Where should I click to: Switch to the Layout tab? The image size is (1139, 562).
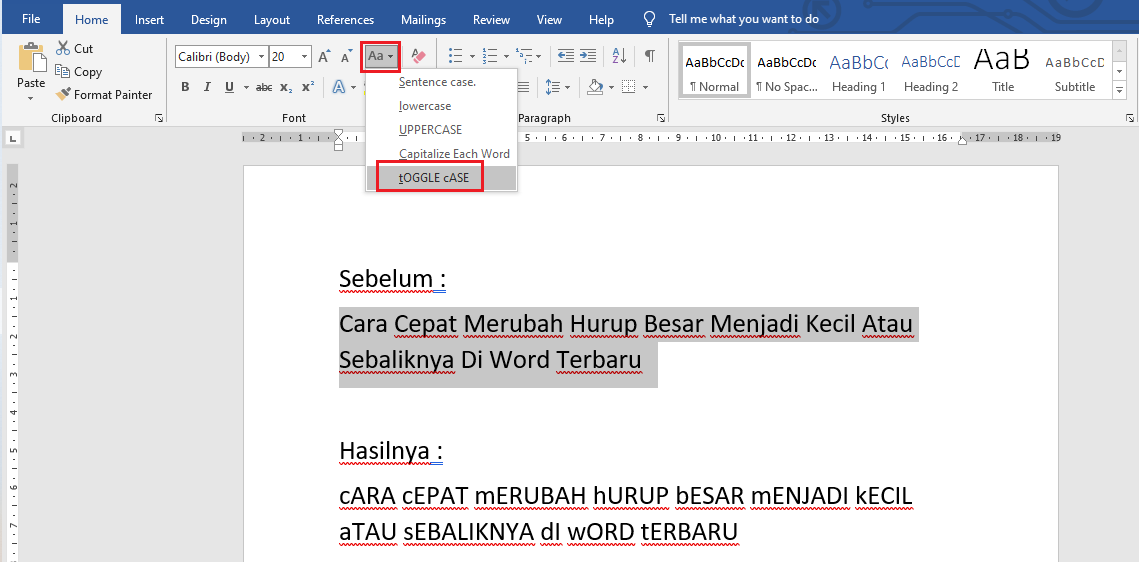[272, 20]
